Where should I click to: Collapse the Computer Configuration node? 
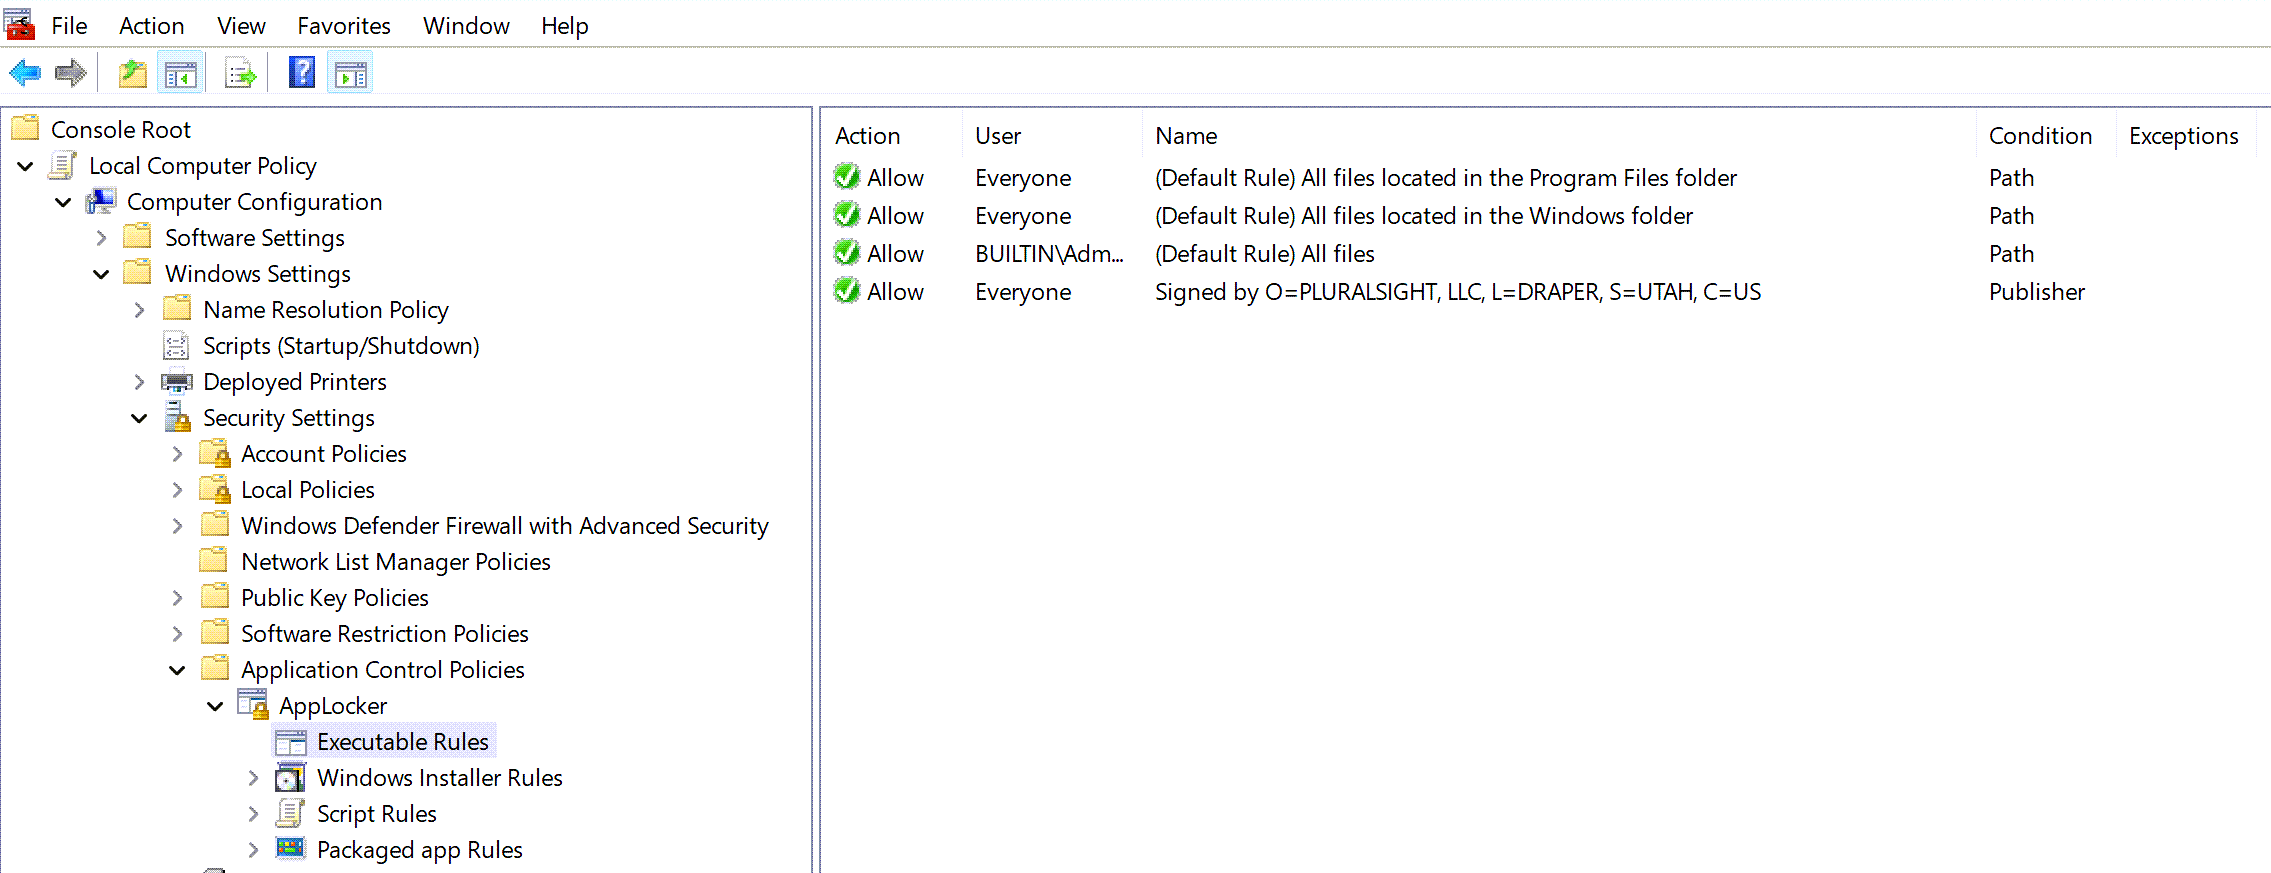click(64, 202)
